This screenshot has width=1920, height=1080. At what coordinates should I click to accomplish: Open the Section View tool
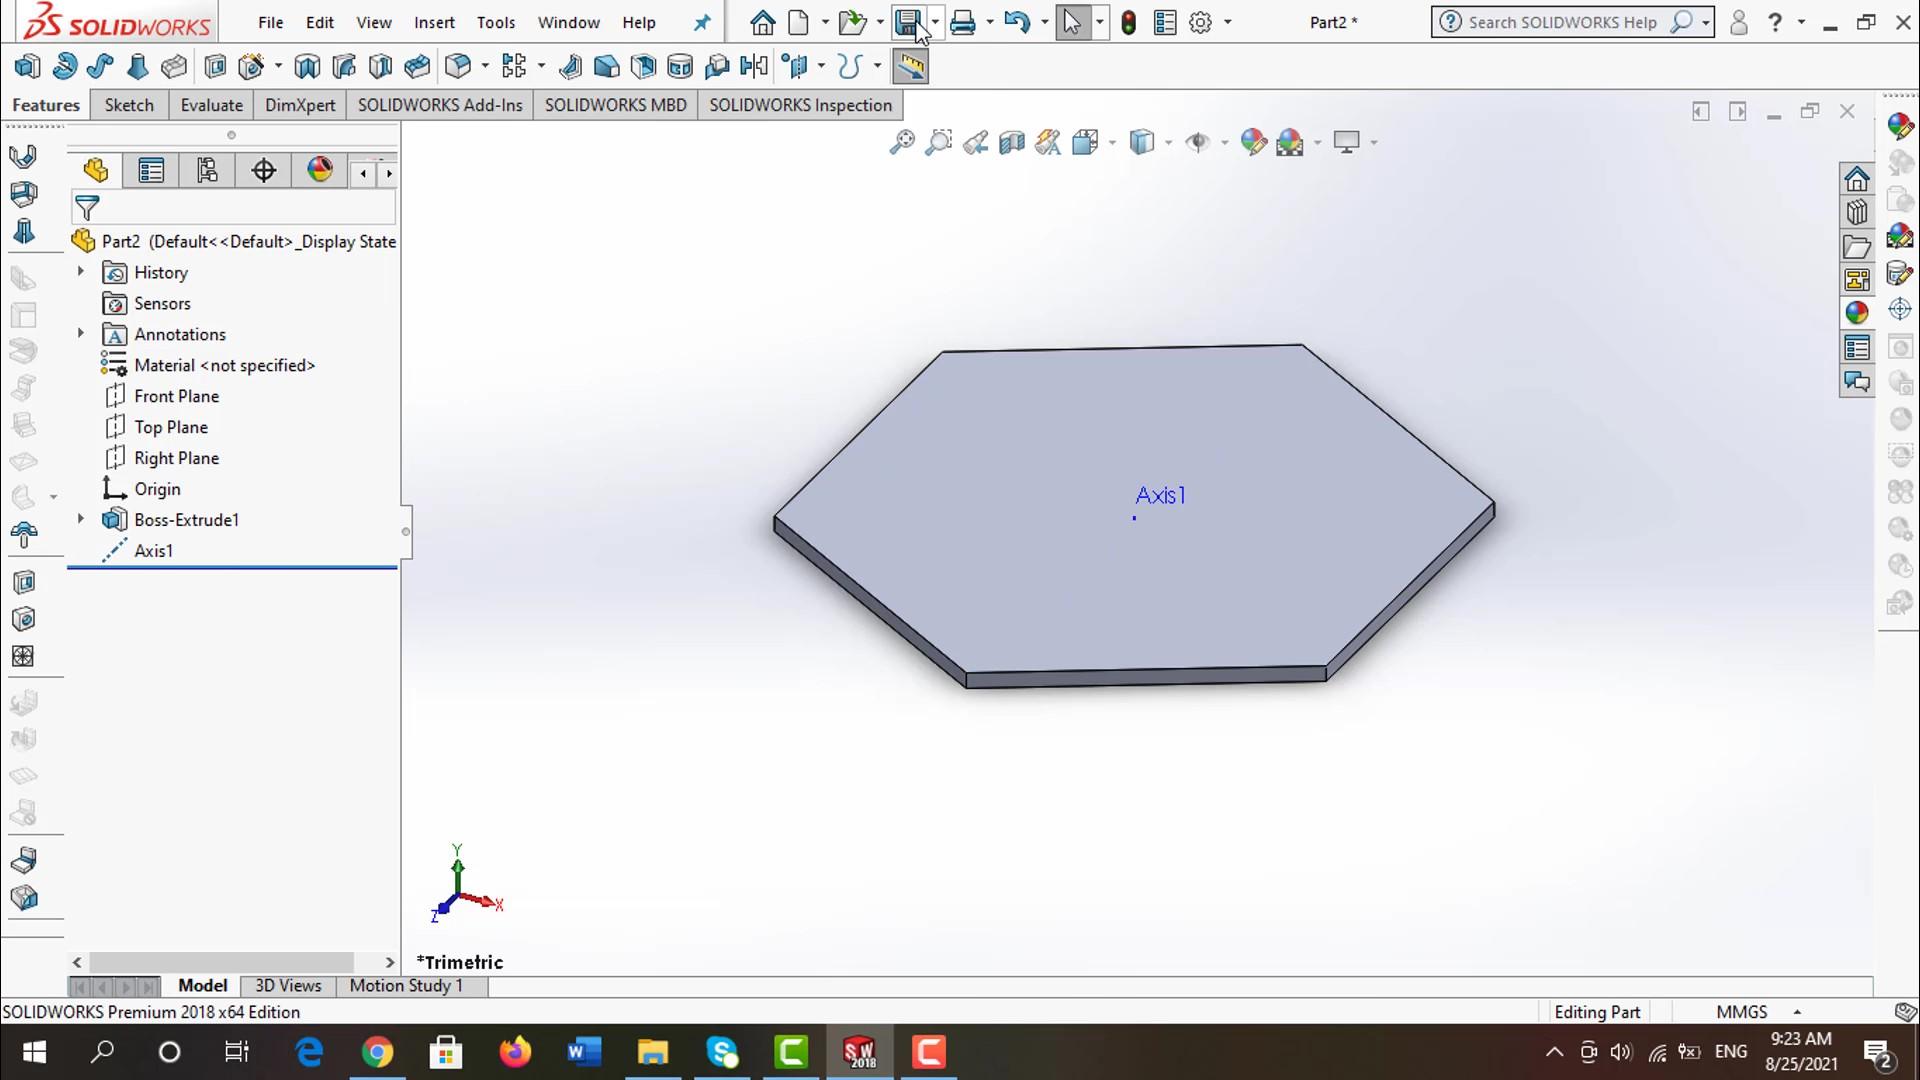(x=1011, y=142)
